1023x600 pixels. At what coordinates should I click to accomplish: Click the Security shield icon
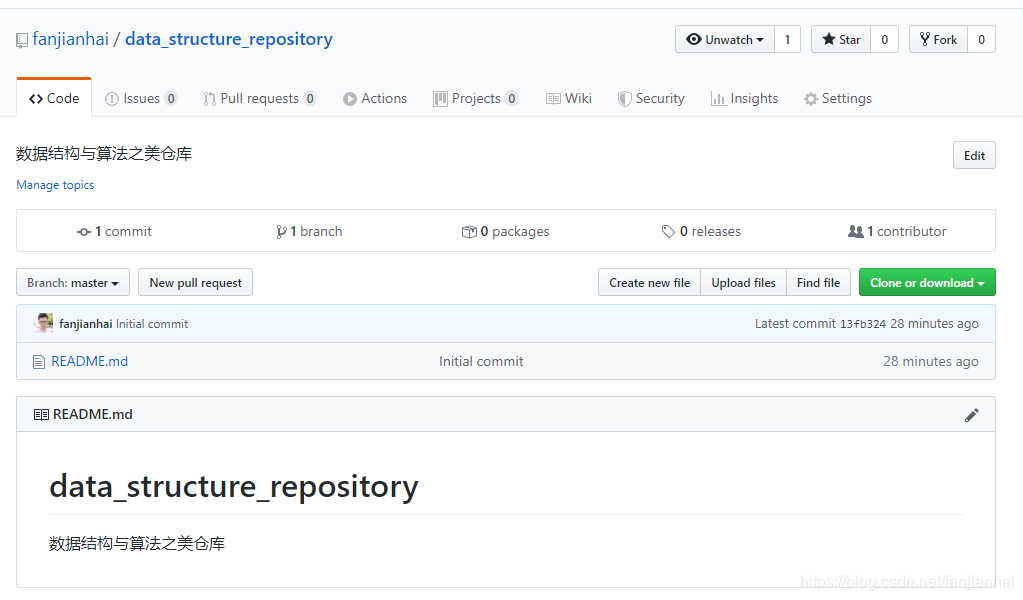(x=624, y=99)
